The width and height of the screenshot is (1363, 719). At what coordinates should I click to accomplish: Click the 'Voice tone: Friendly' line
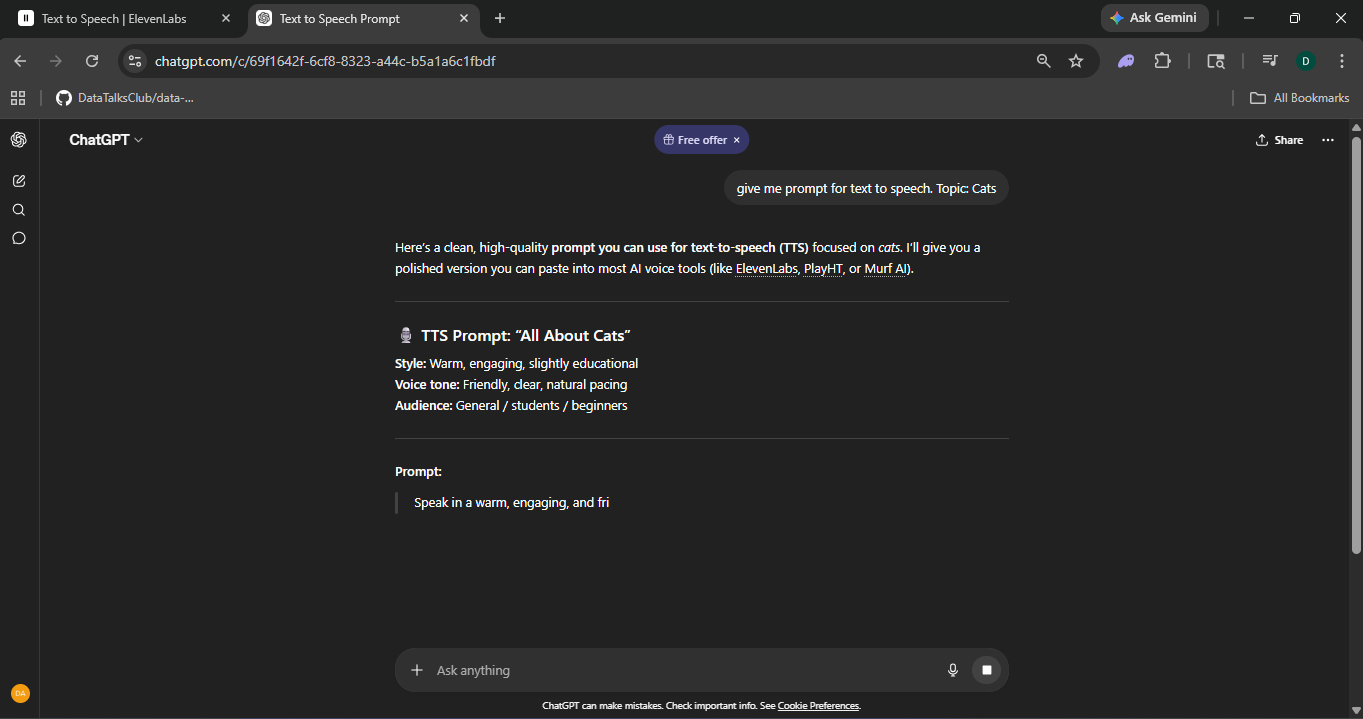[511, 385]
